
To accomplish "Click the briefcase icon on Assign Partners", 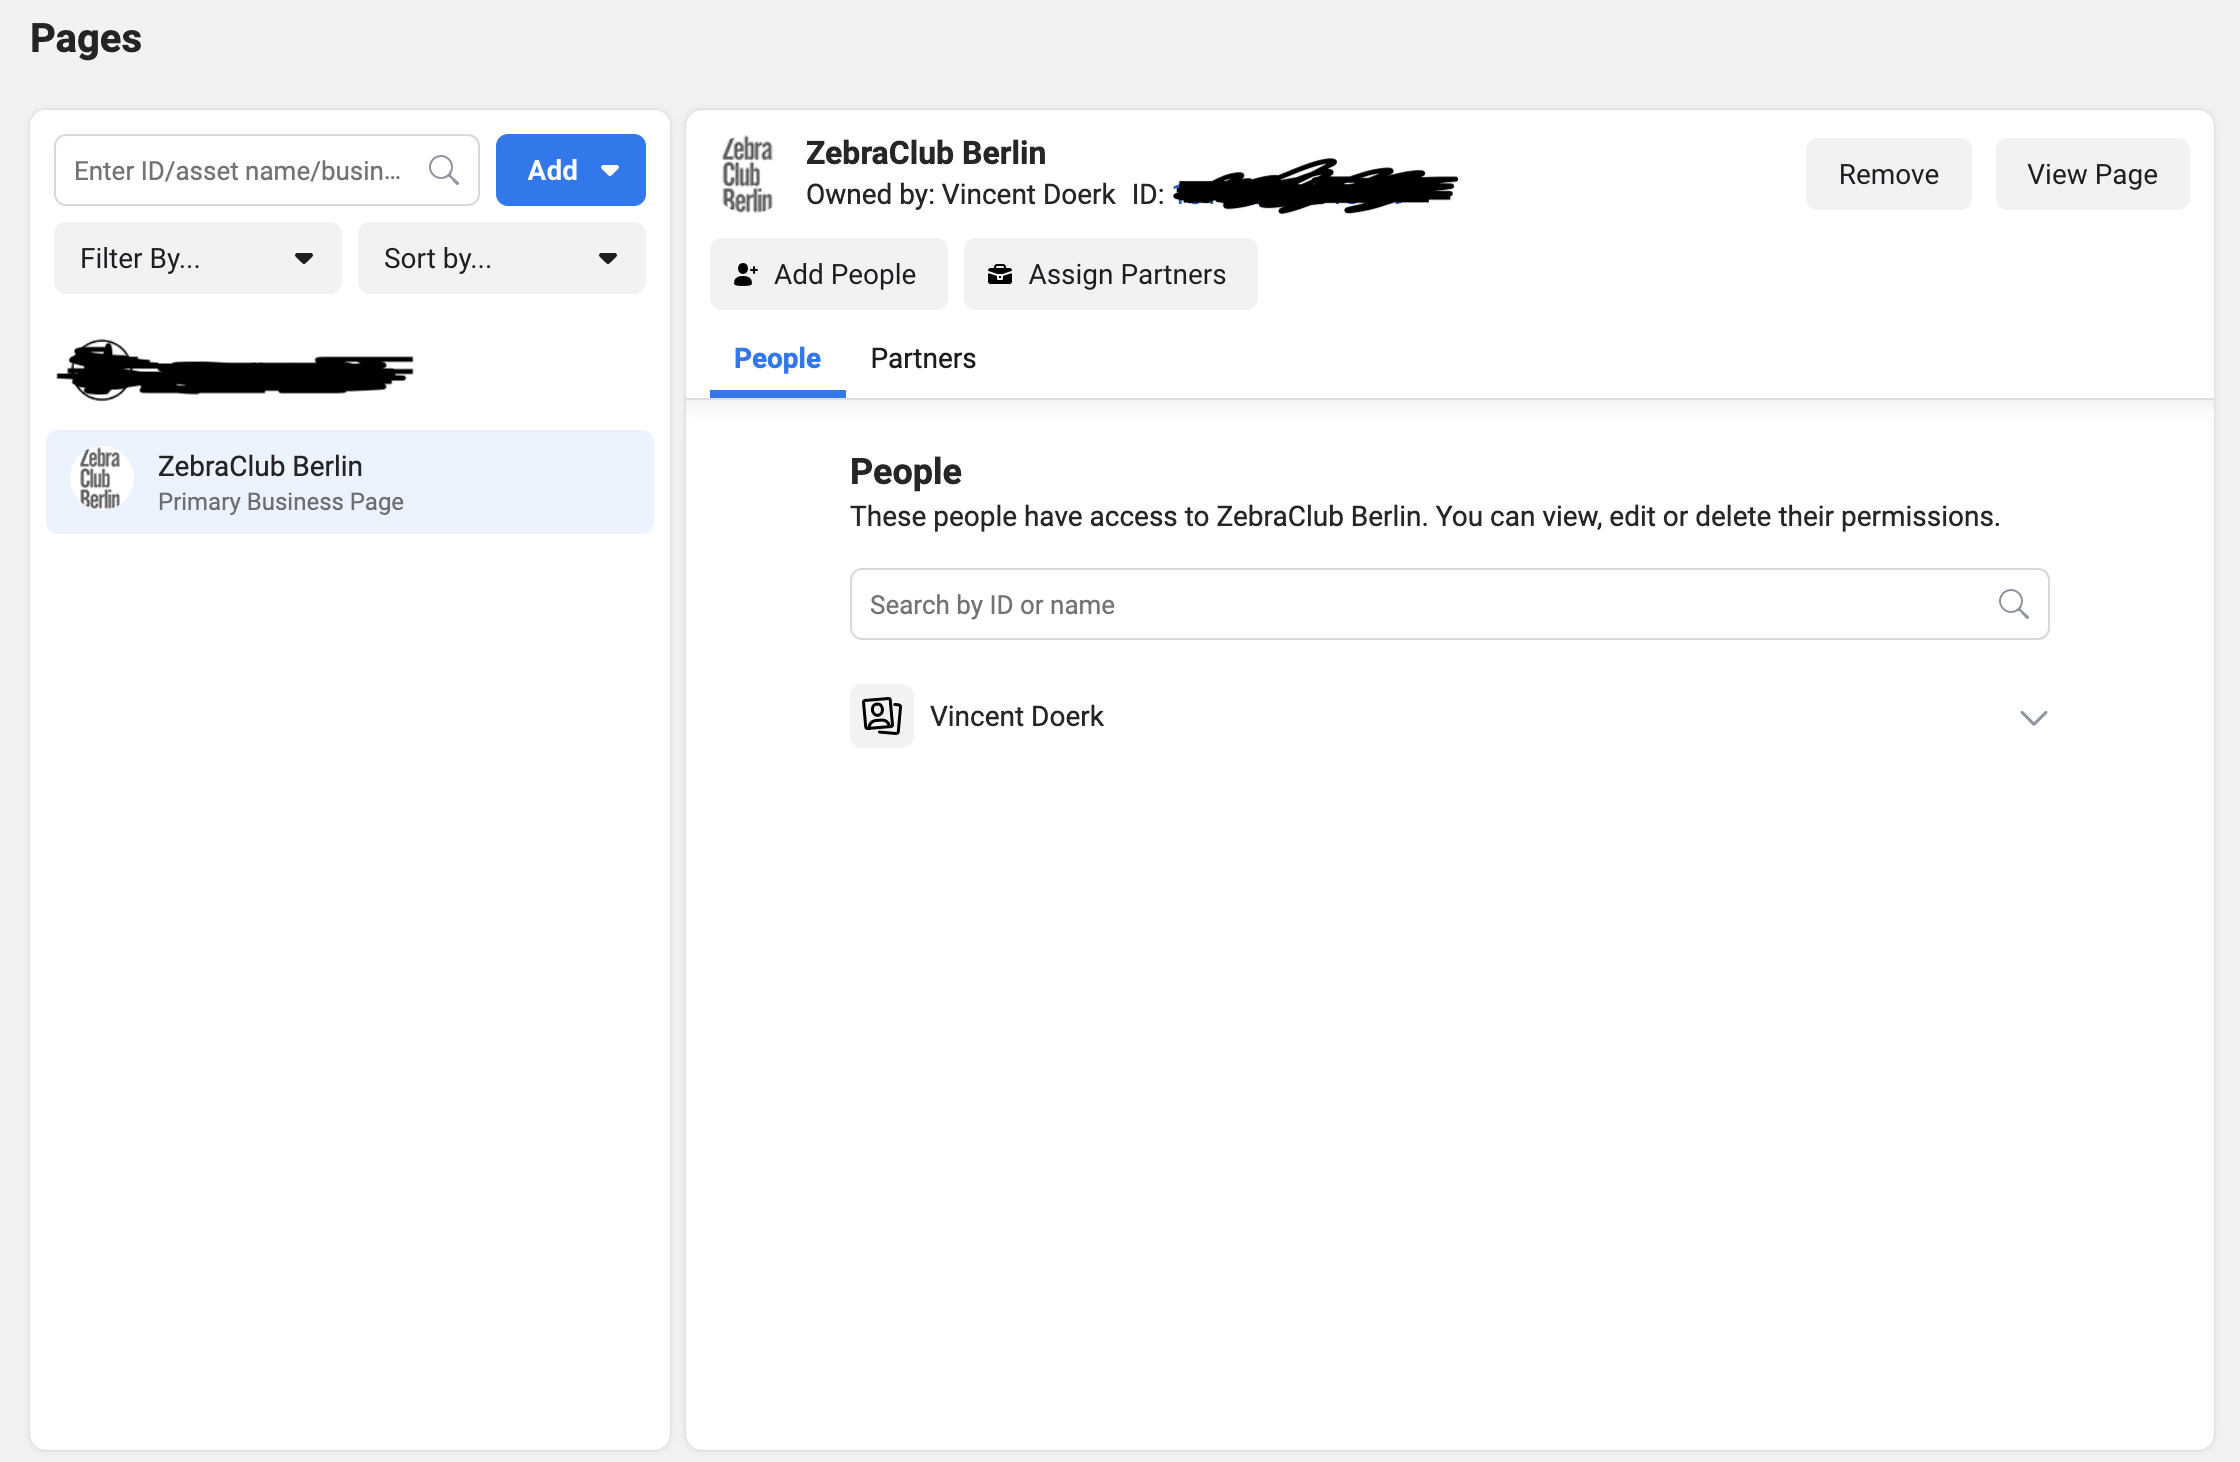I will tap(999, 274).
